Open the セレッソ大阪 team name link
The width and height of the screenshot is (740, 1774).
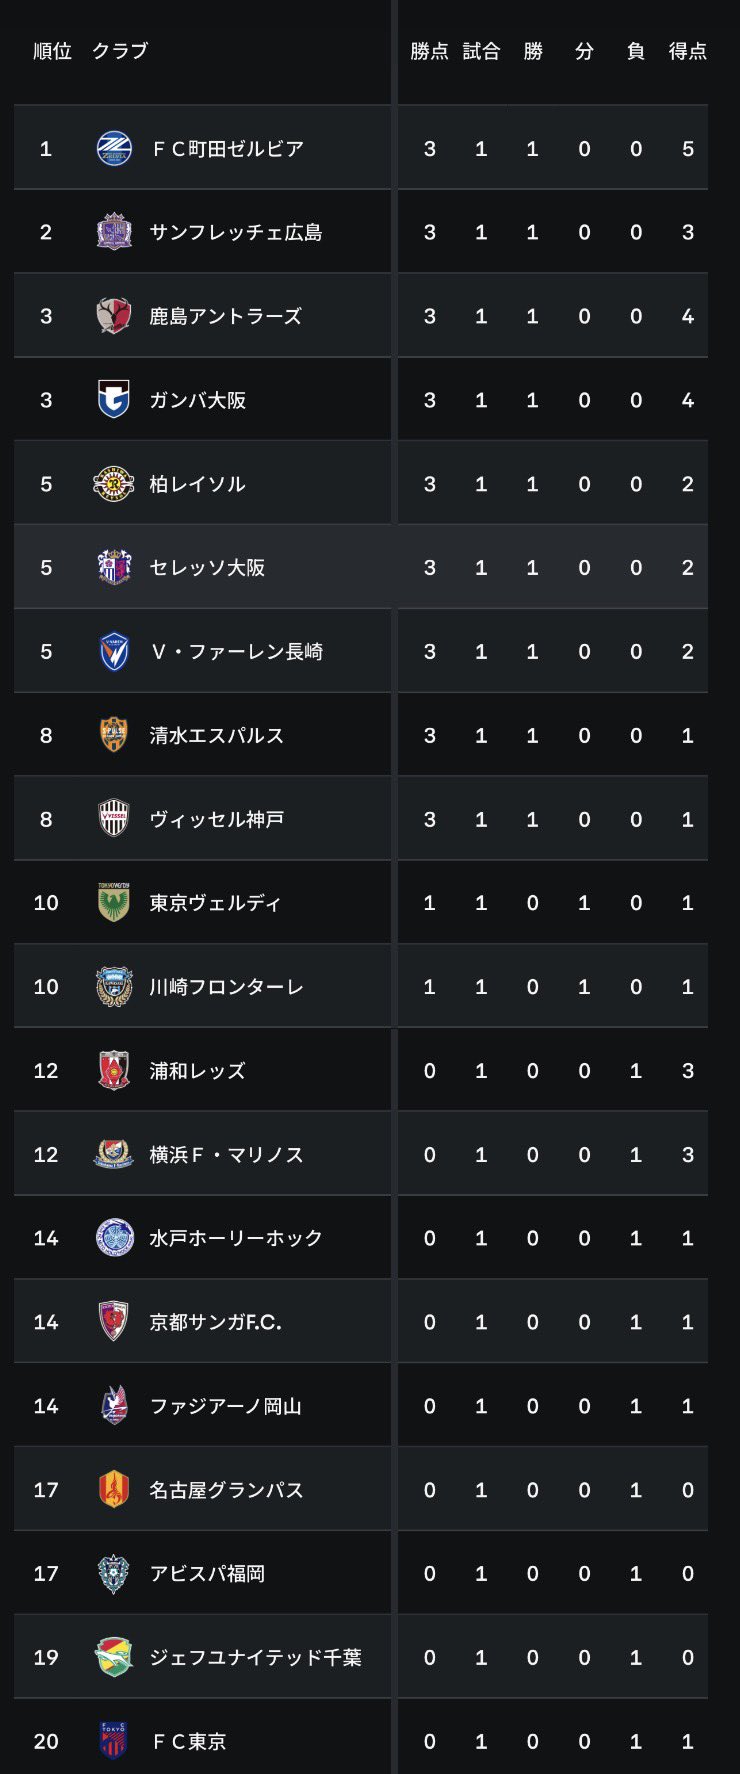pos(207,568)
